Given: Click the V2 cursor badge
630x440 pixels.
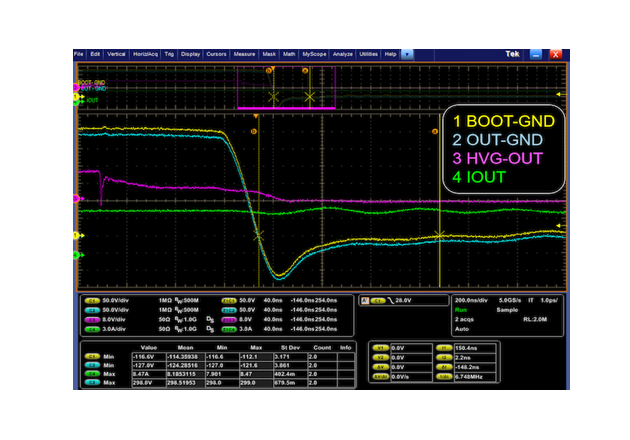Looking at the screenshot, I should click(380, 358).
